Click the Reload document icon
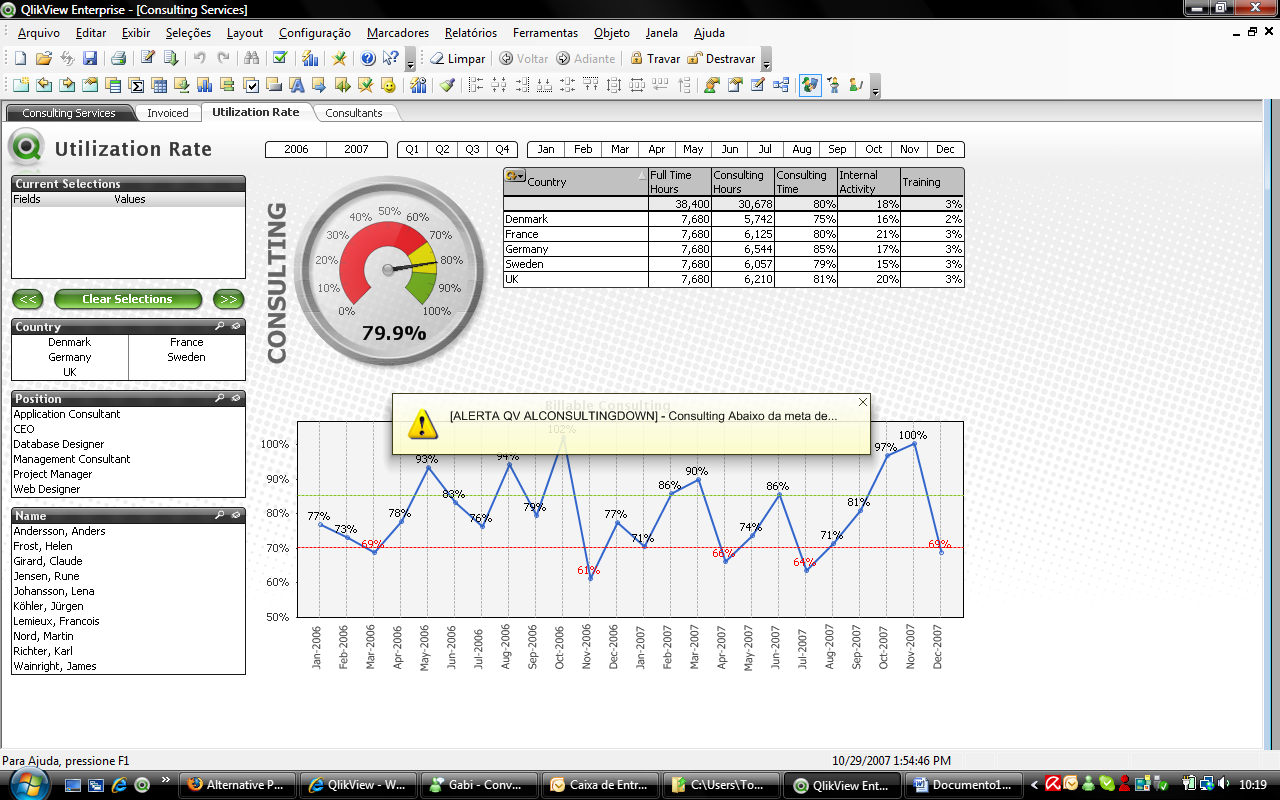 tap(171, 59)
